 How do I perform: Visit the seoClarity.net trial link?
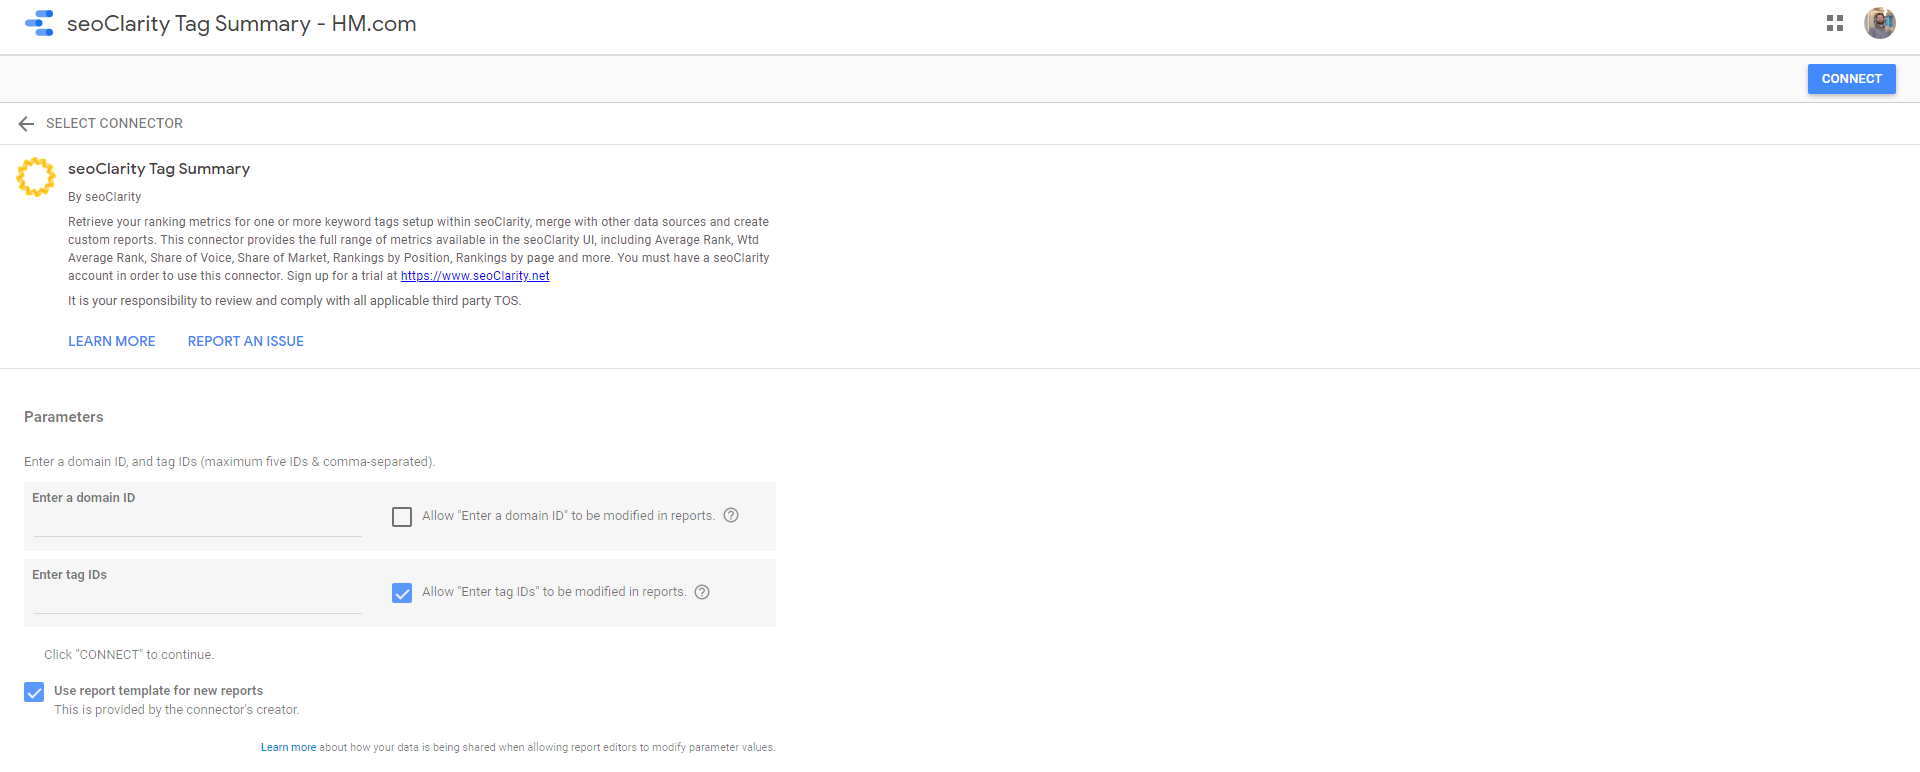pyautogui.click(x=475, y=276)
